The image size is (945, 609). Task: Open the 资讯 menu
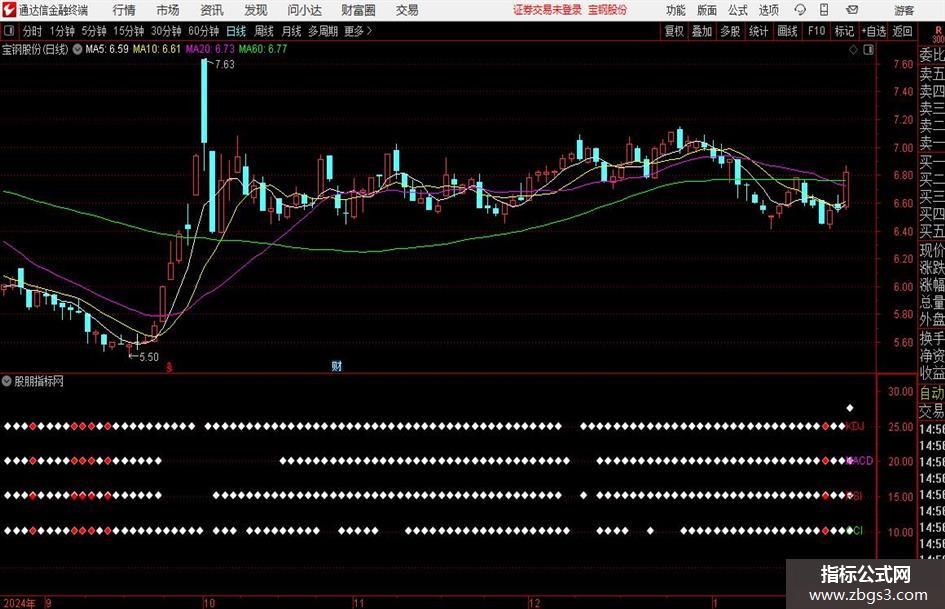pos(212,10)
